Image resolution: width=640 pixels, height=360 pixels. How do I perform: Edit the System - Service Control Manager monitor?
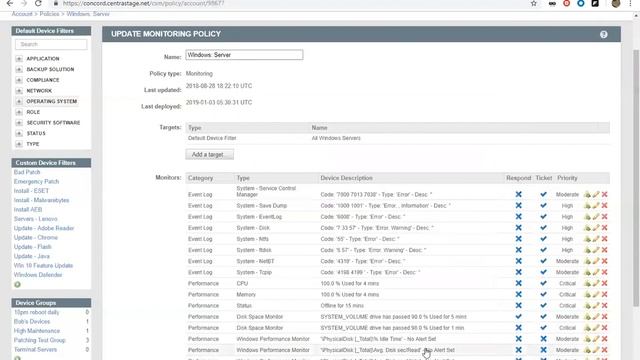click(596, 194)
